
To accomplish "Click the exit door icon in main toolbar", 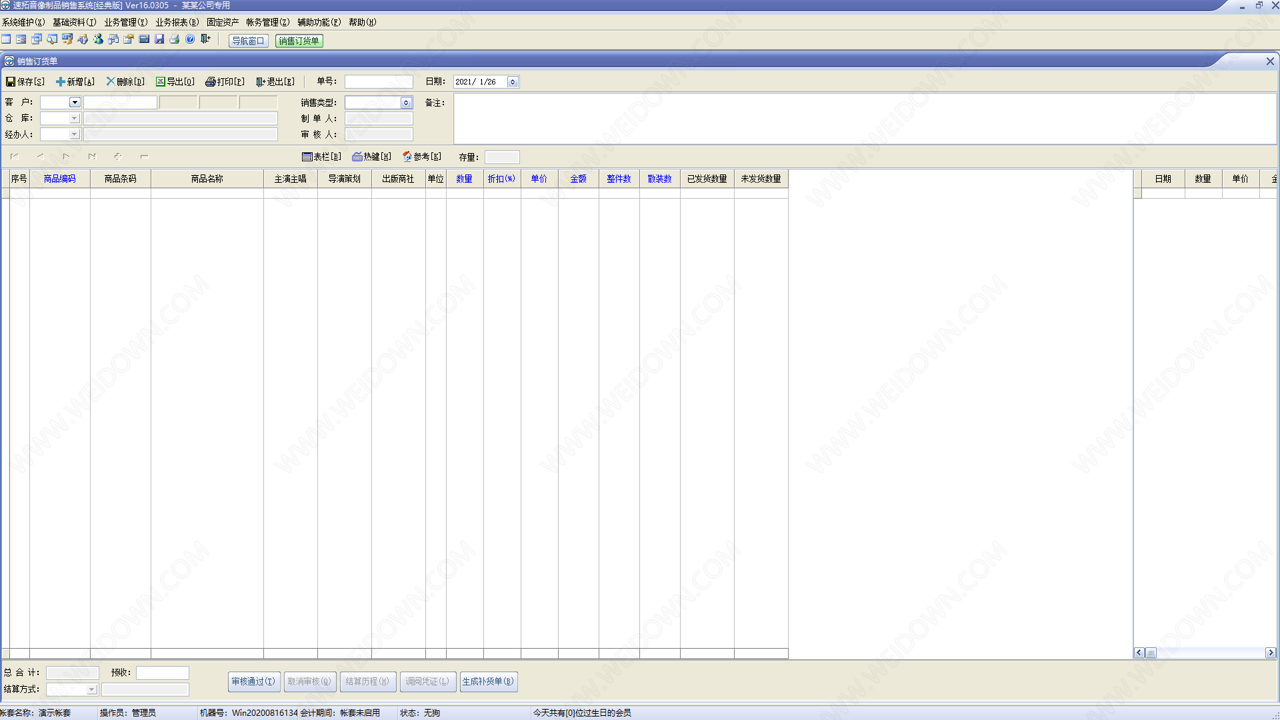I will click(205, 40).
